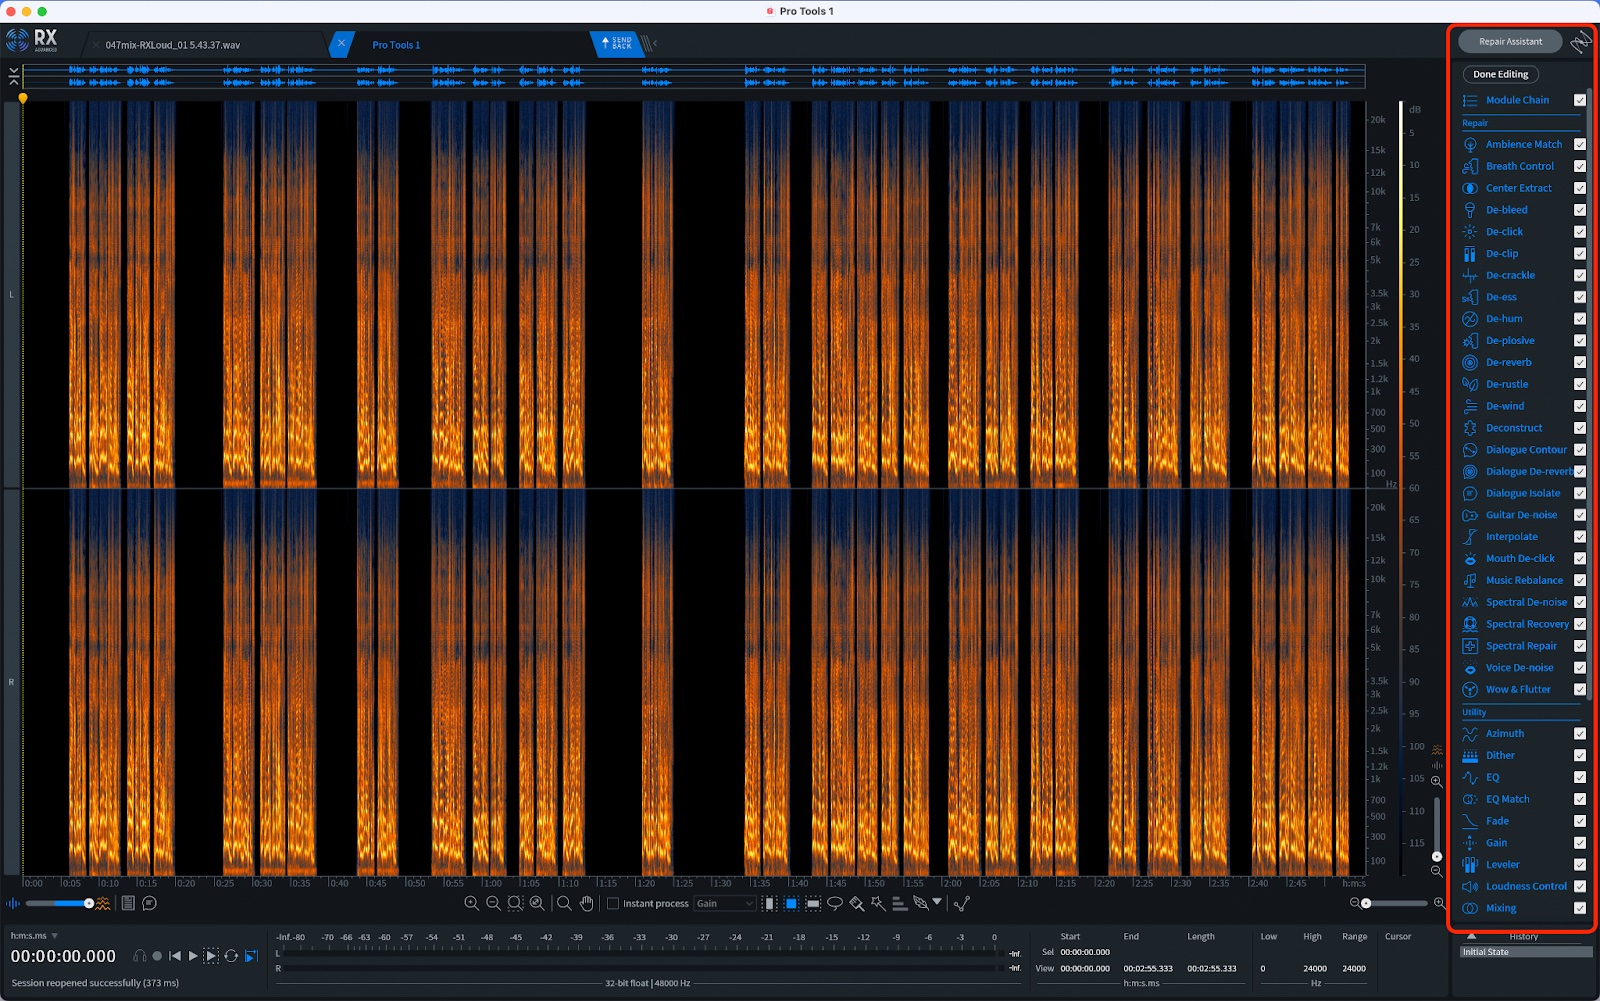Open the Dialogue Isolate module
Screen dimensions: 1600x1001
(1522, 493)
